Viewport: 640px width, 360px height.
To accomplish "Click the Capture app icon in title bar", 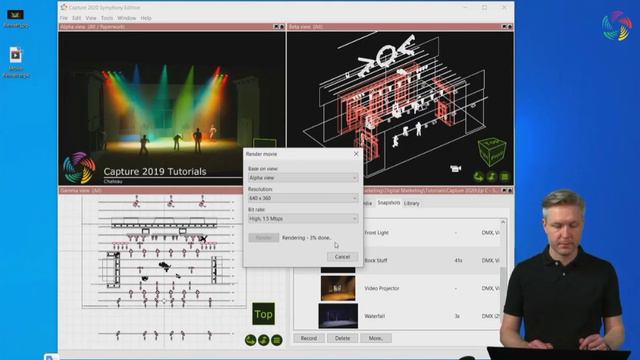I will pos(64,7).
